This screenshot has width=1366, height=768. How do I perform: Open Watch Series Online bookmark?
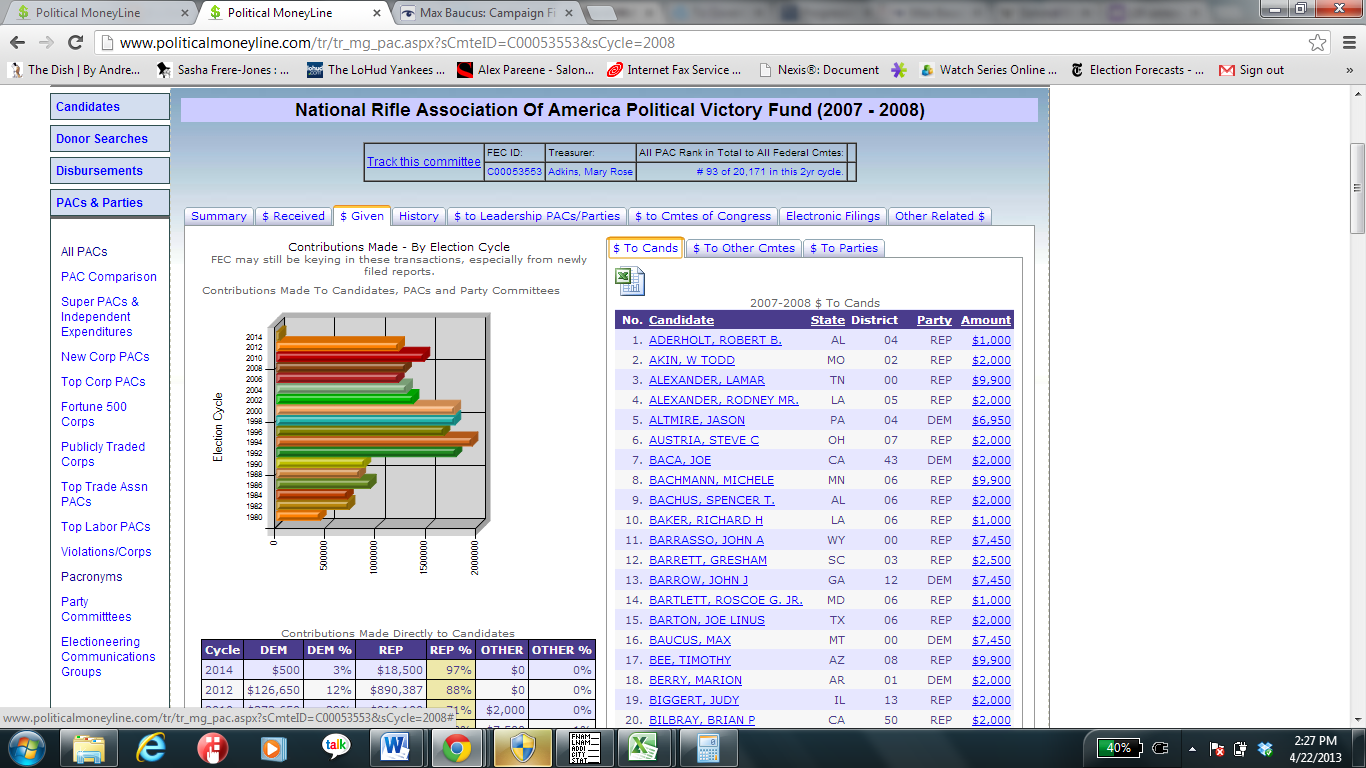[988, 70]
